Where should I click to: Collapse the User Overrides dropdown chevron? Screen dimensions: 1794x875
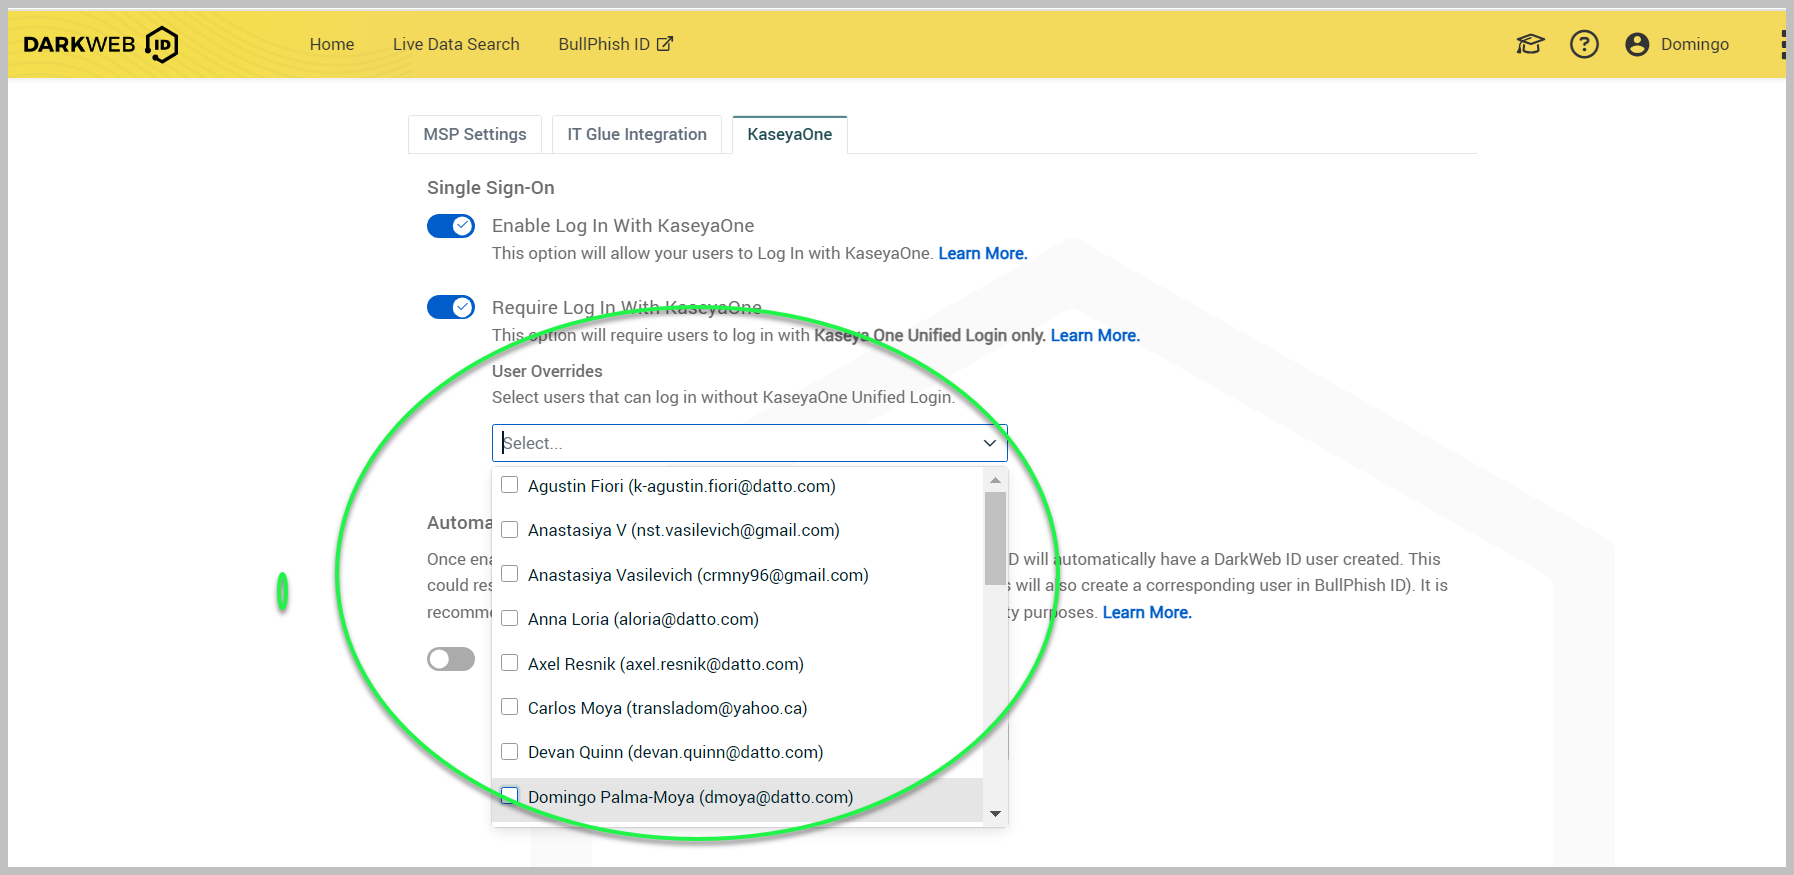(x=989, y=443)
